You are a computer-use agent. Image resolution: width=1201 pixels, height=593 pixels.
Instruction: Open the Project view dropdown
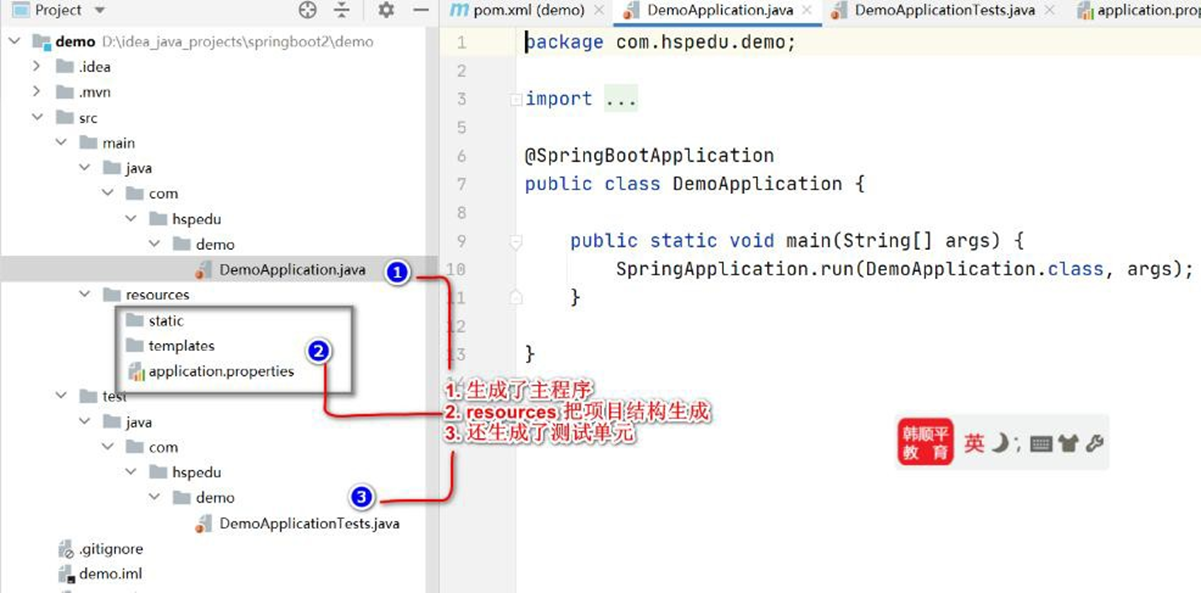[99, 10]
